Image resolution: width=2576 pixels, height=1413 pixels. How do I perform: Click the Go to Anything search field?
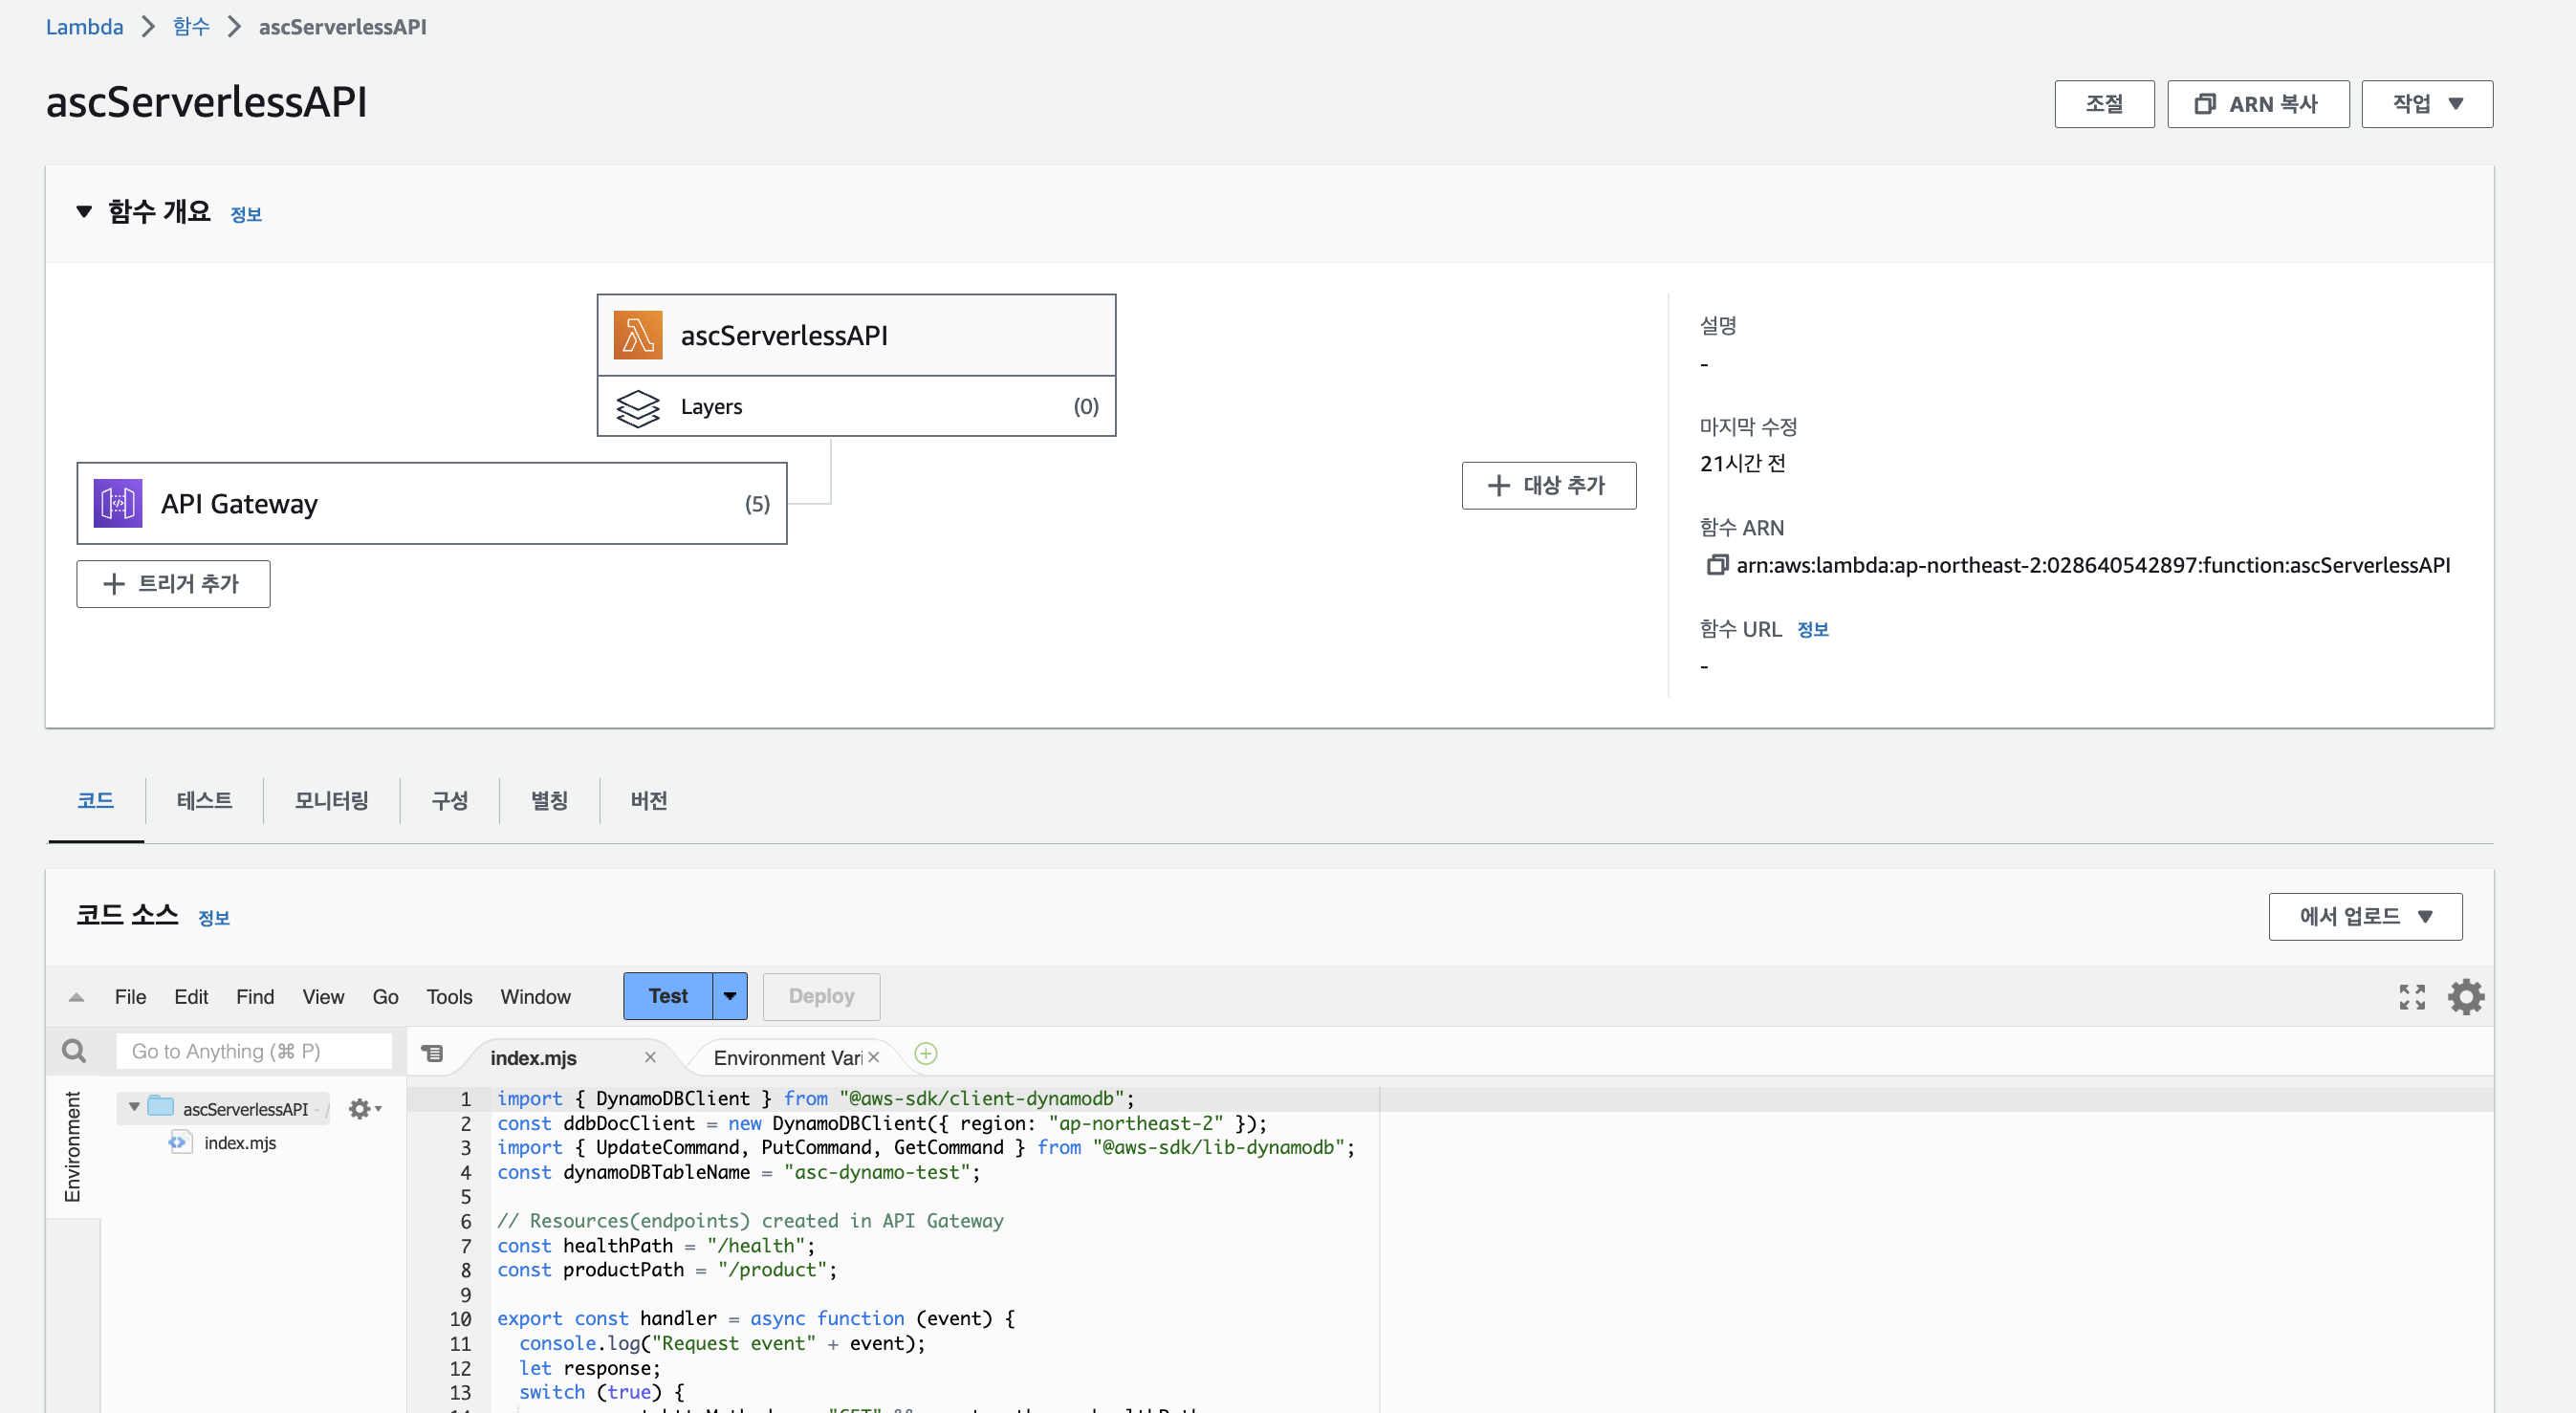point(253,1051)
